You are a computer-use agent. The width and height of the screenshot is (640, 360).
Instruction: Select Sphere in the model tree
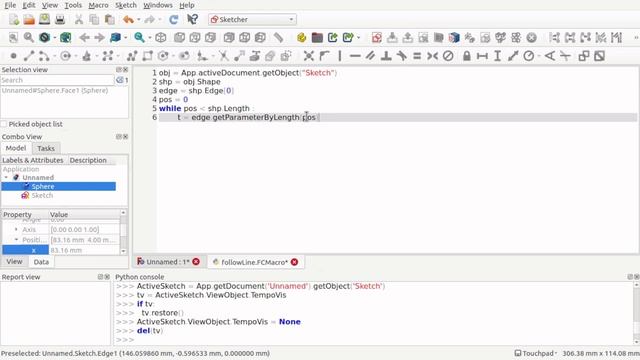click(x=42, y=187)
